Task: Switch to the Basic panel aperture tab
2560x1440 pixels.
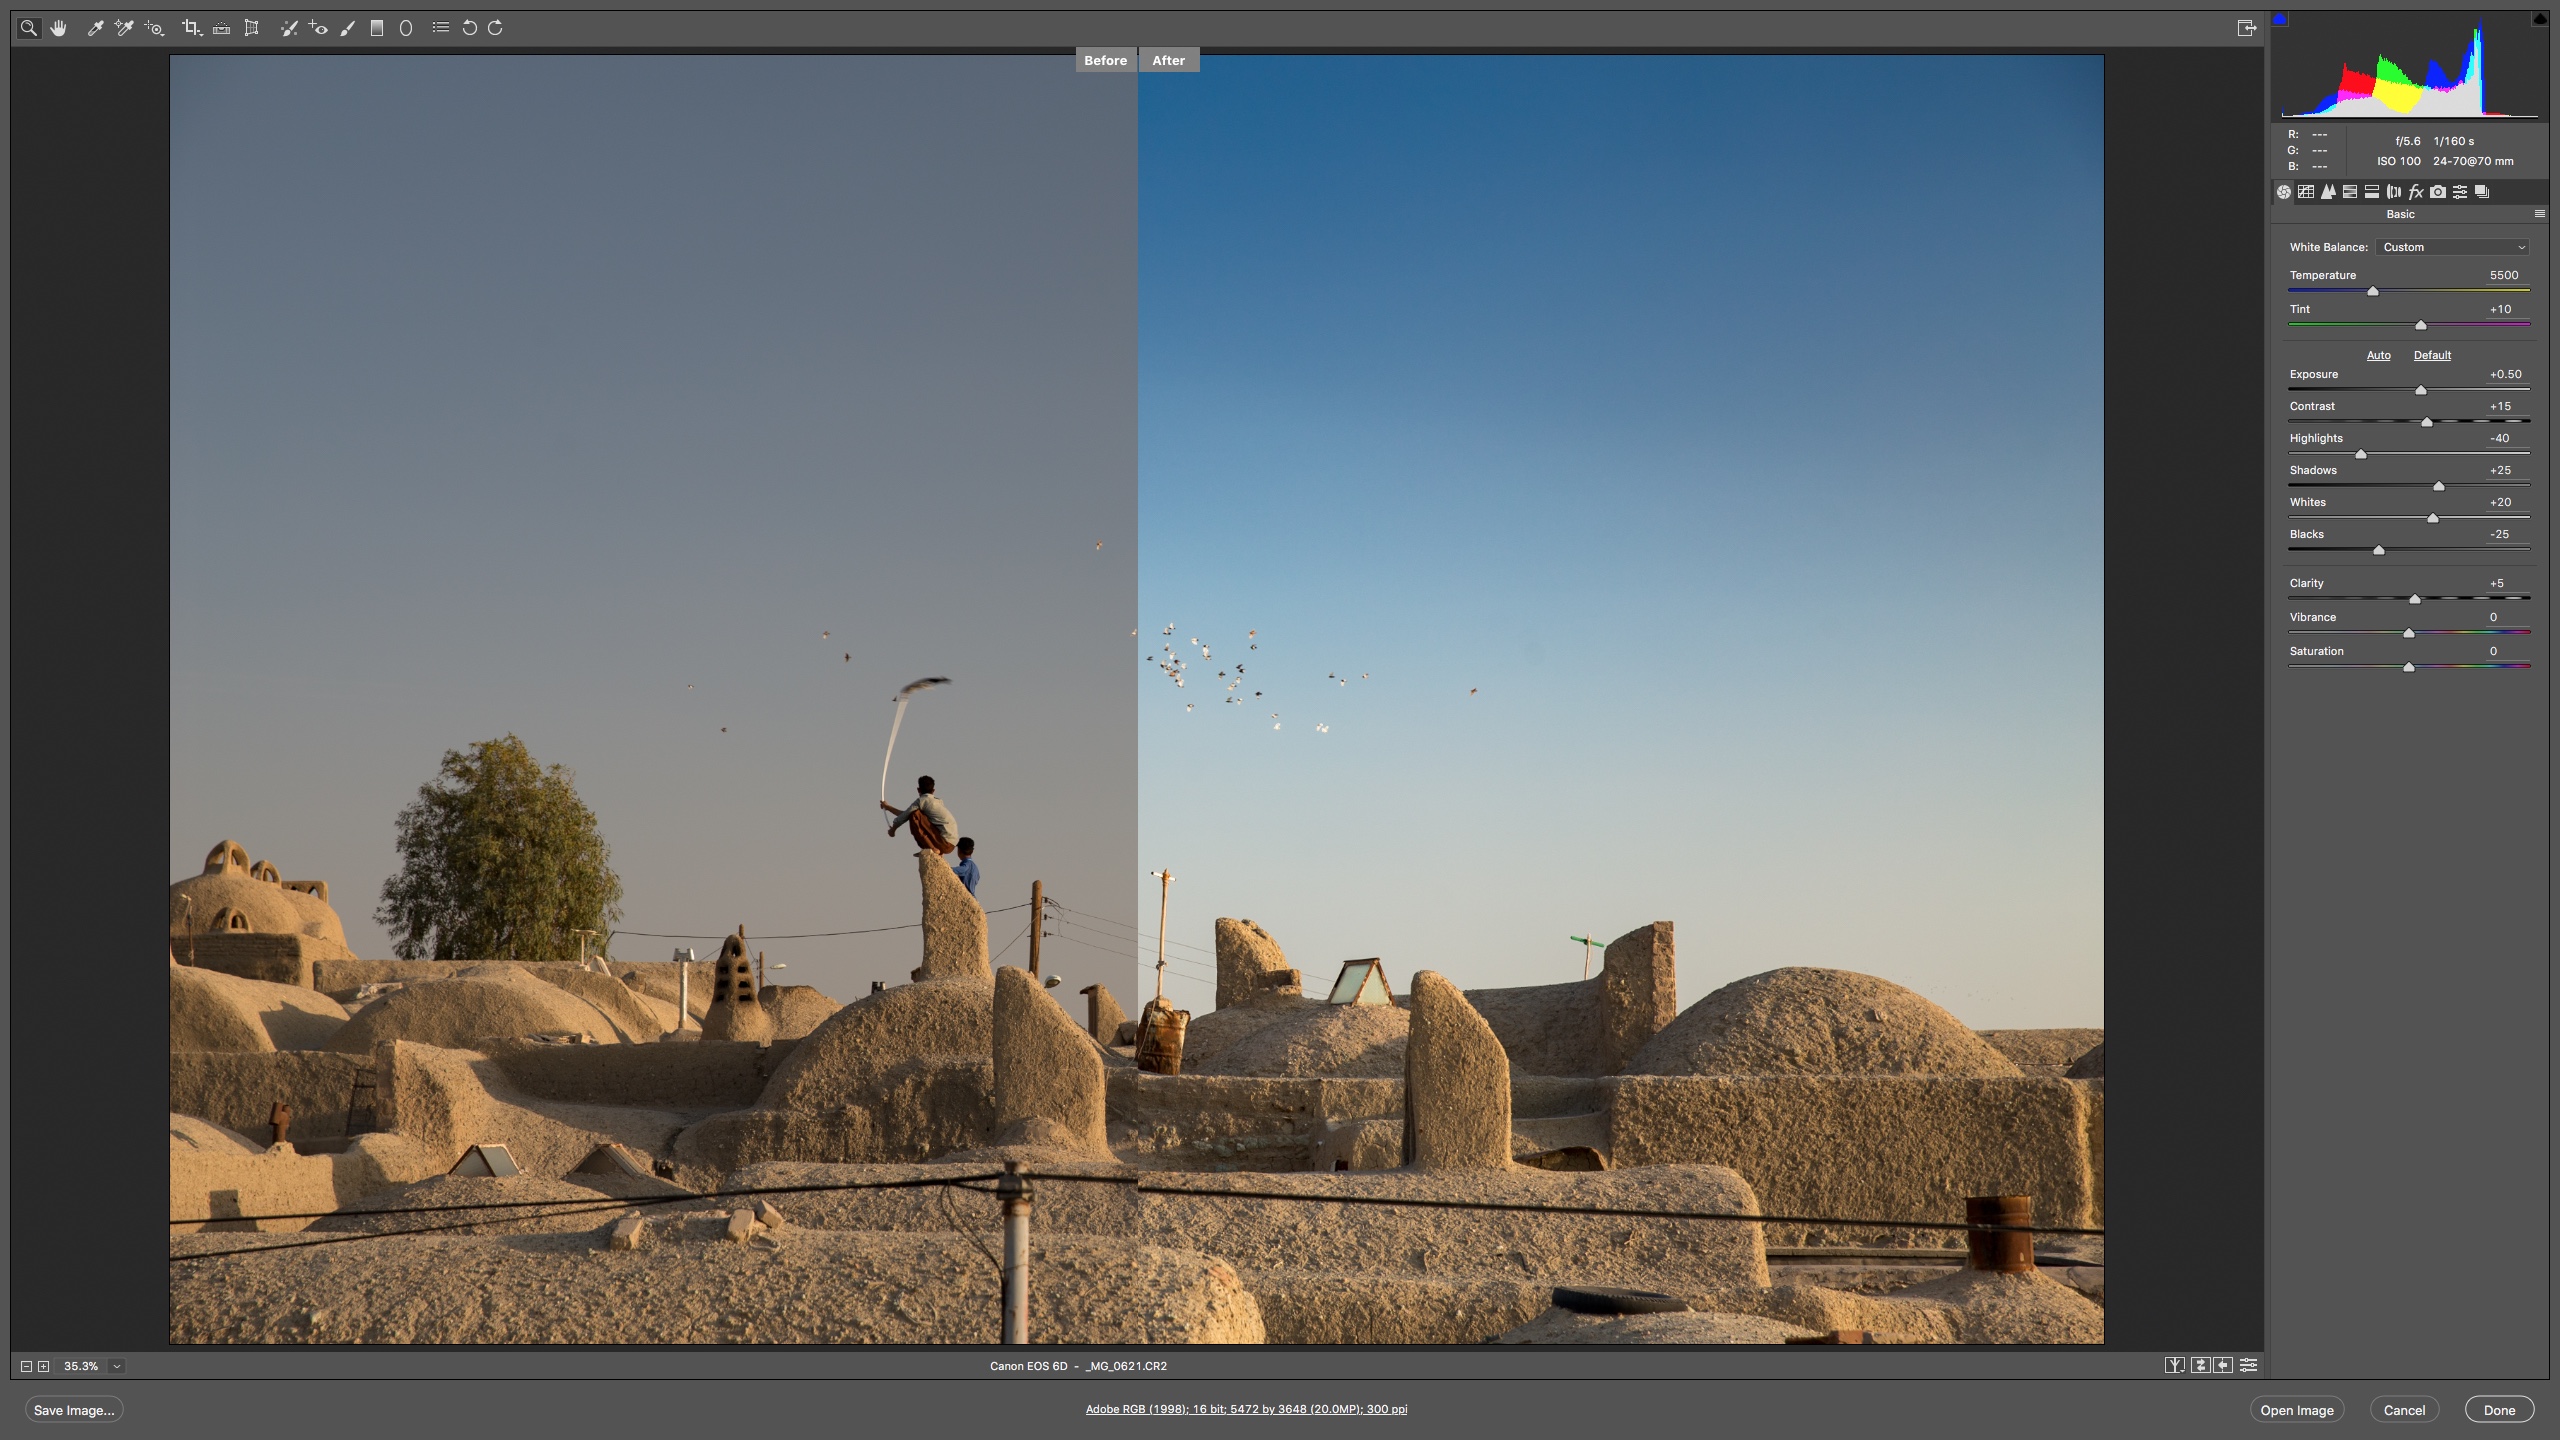Action: 2284,192
